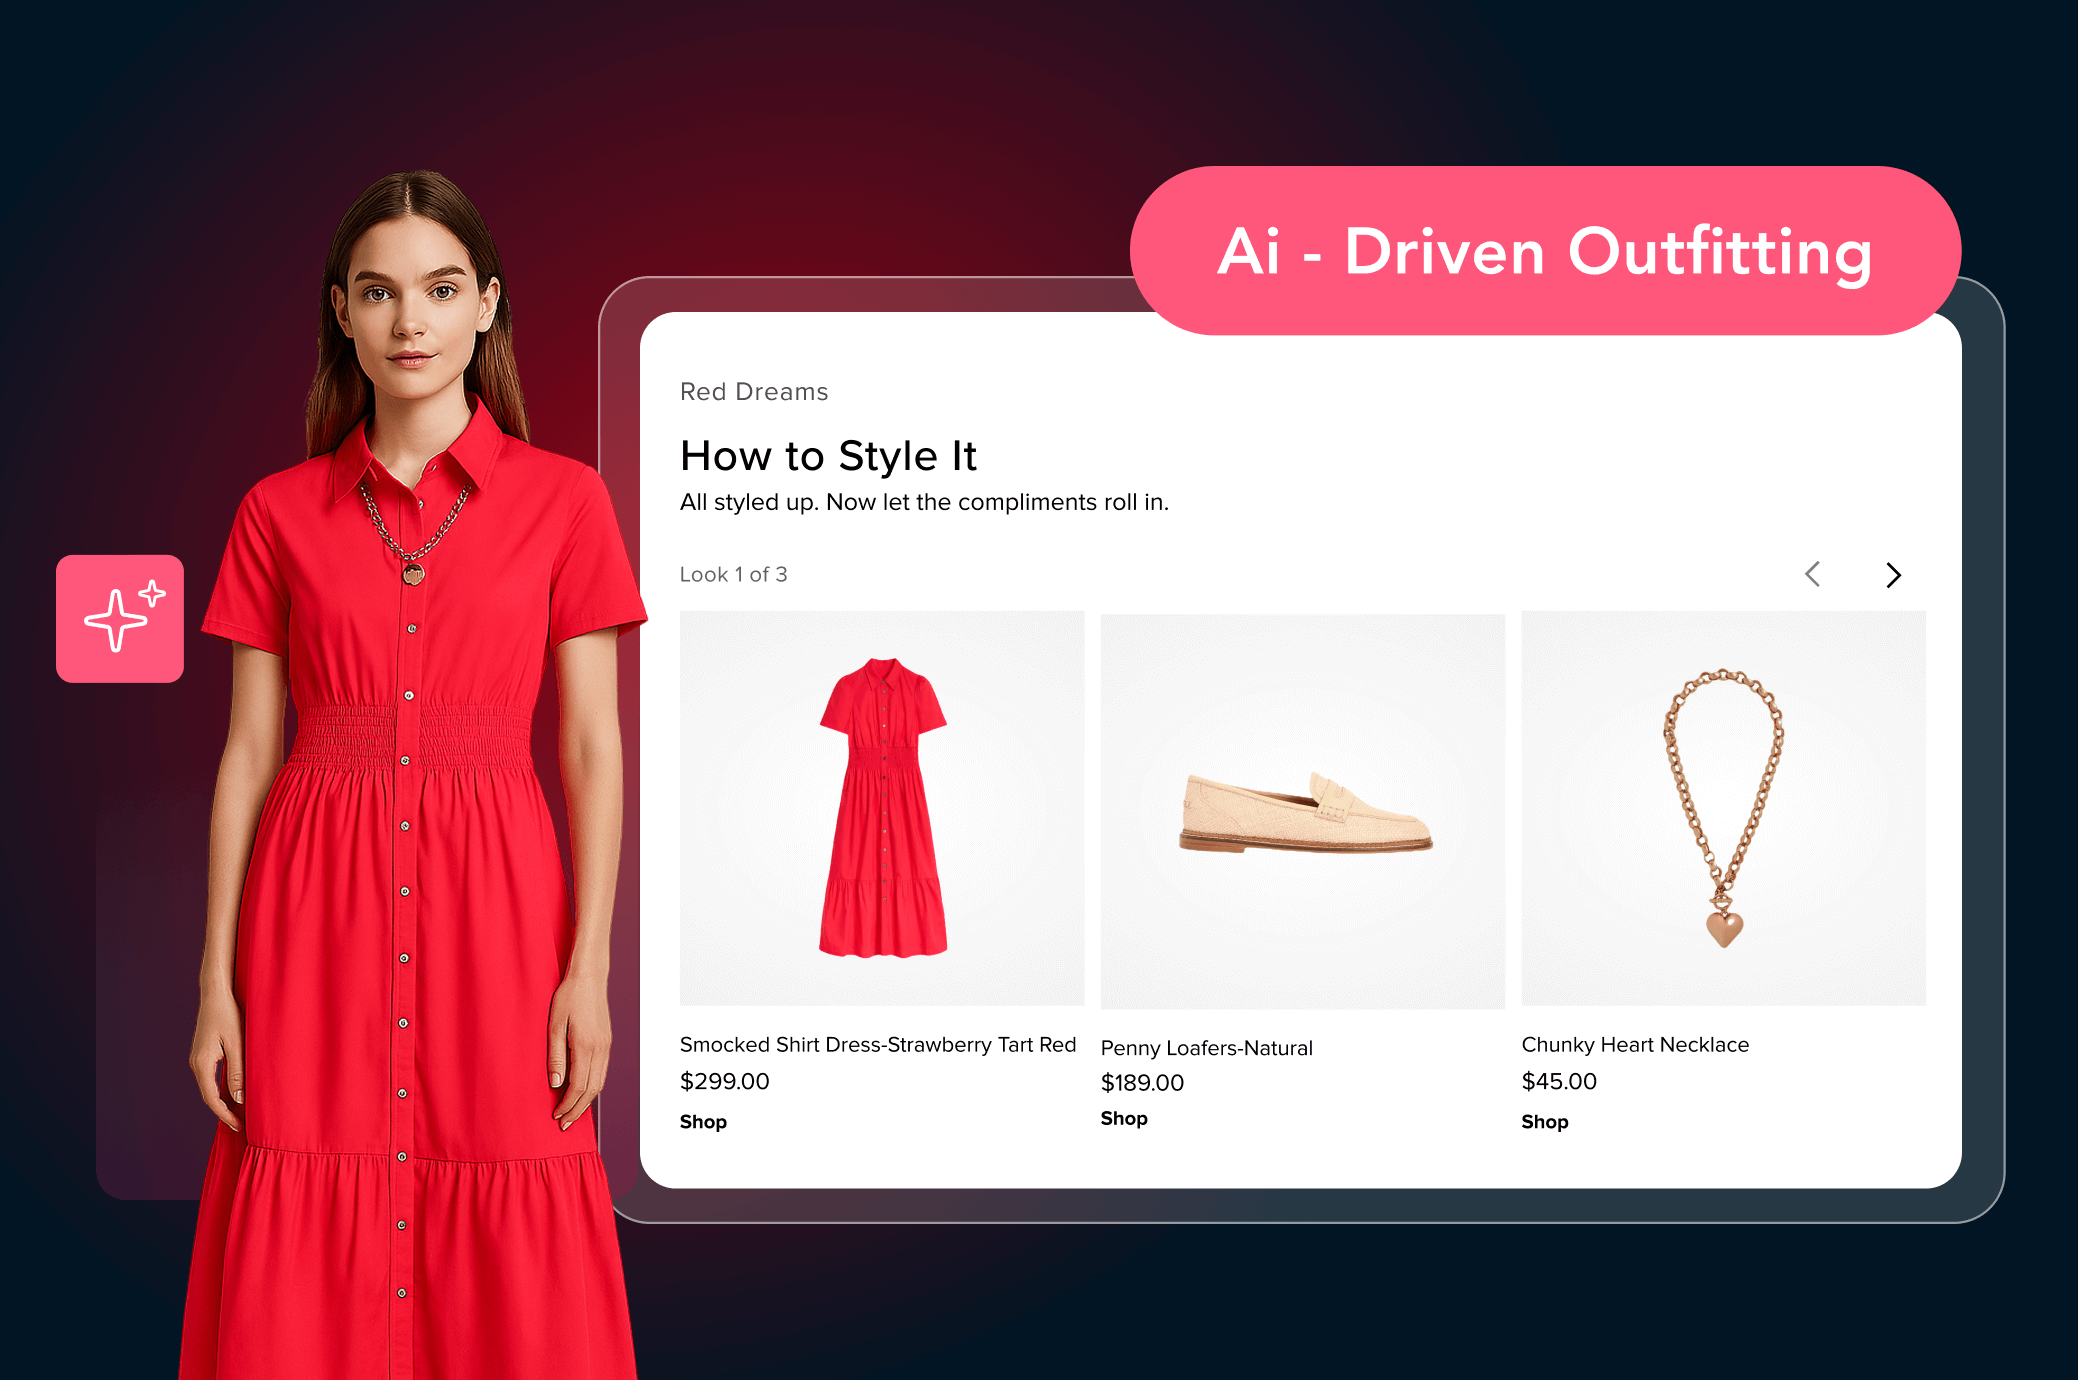Select the AI - Driven Outfitting badge
Screen dimensions: 2078x1380
tap(1546, 251)
